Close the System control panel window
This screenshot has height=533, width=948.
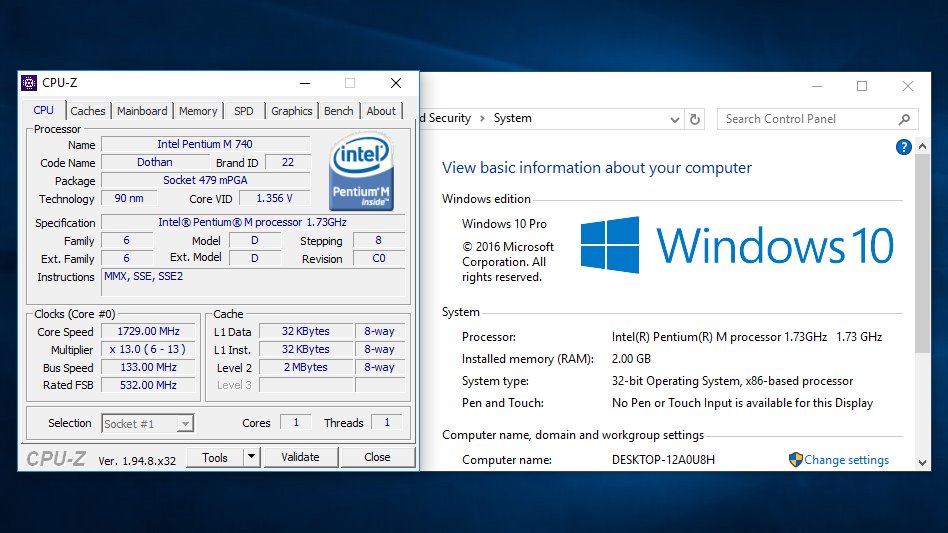tap(907, 86)
